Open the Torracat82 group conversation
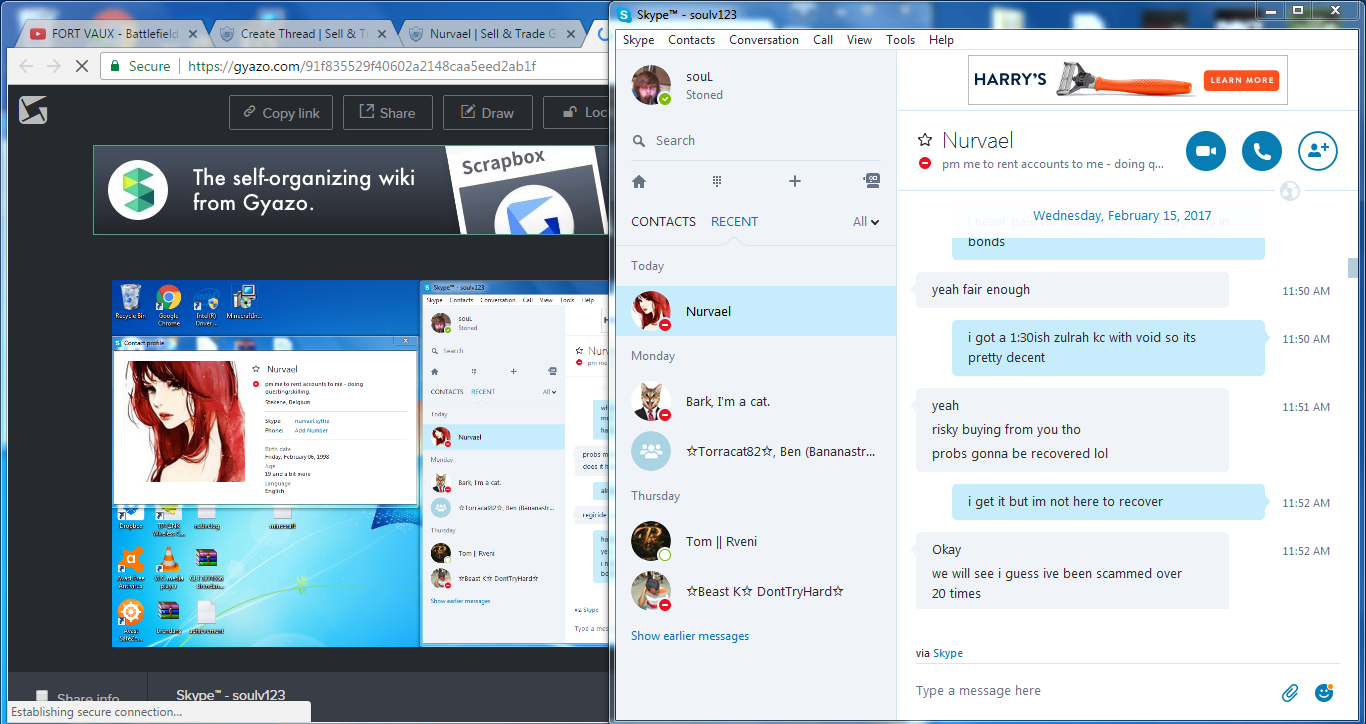Screen dimensions: 1366x724 (756, 451)
